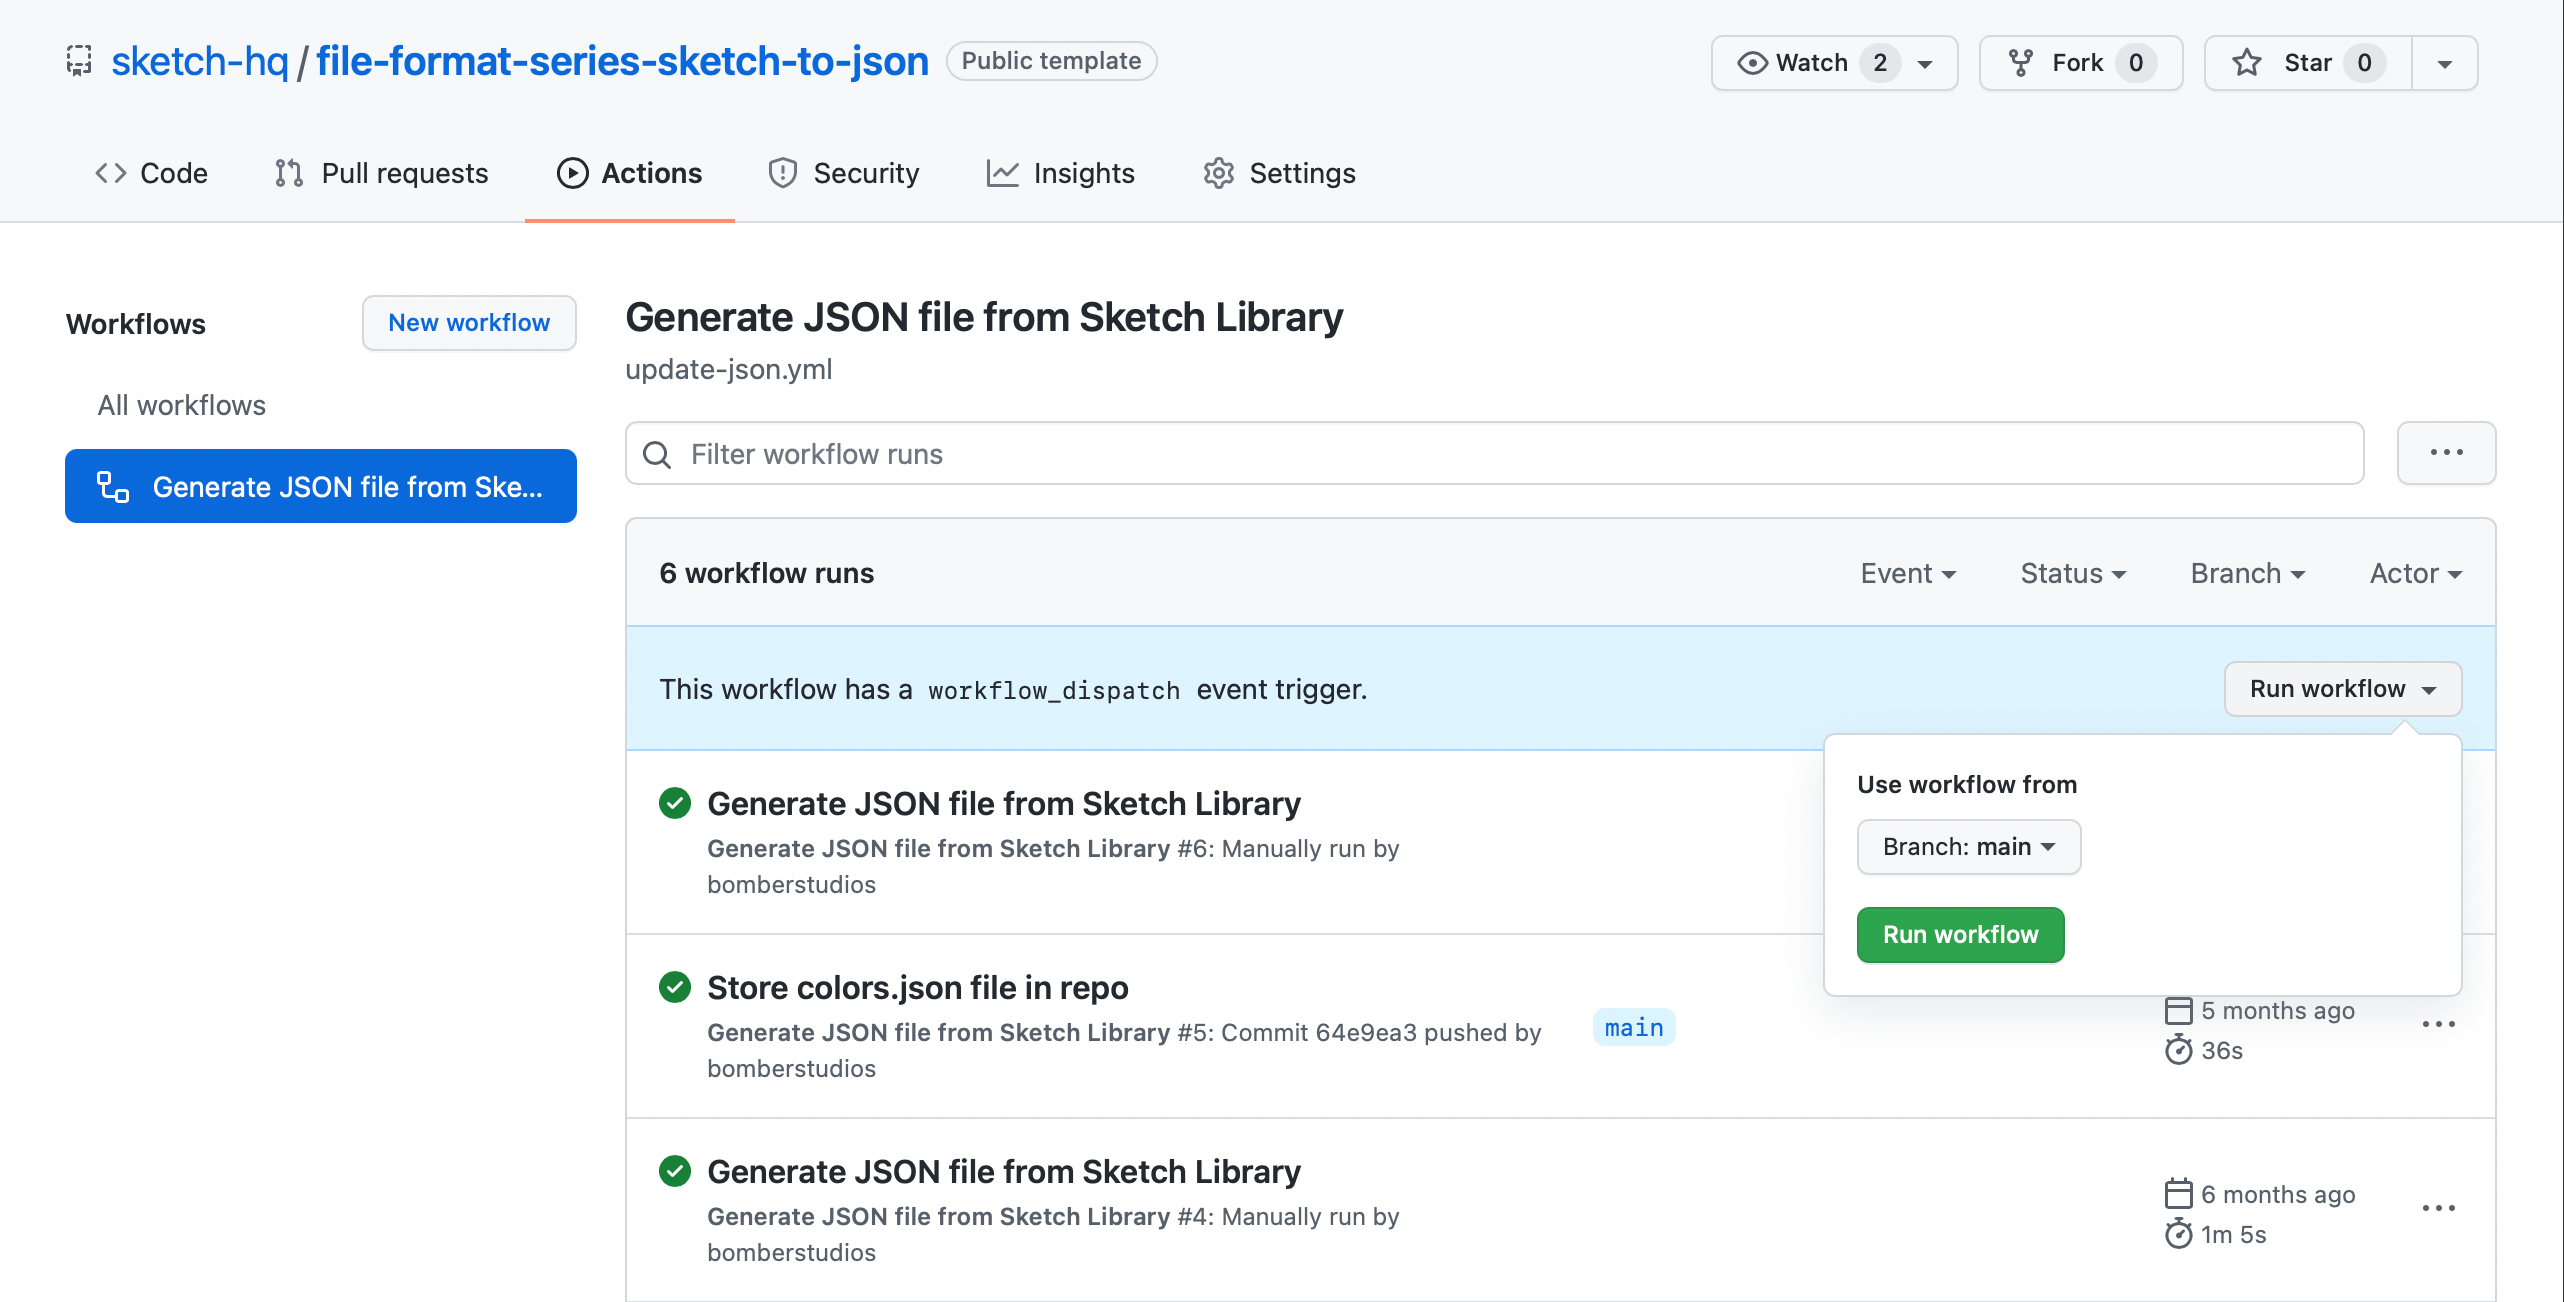Click the calendar icon beside 6 months ago
The image size is (2564, 1302).
tap(2177, 1193)
